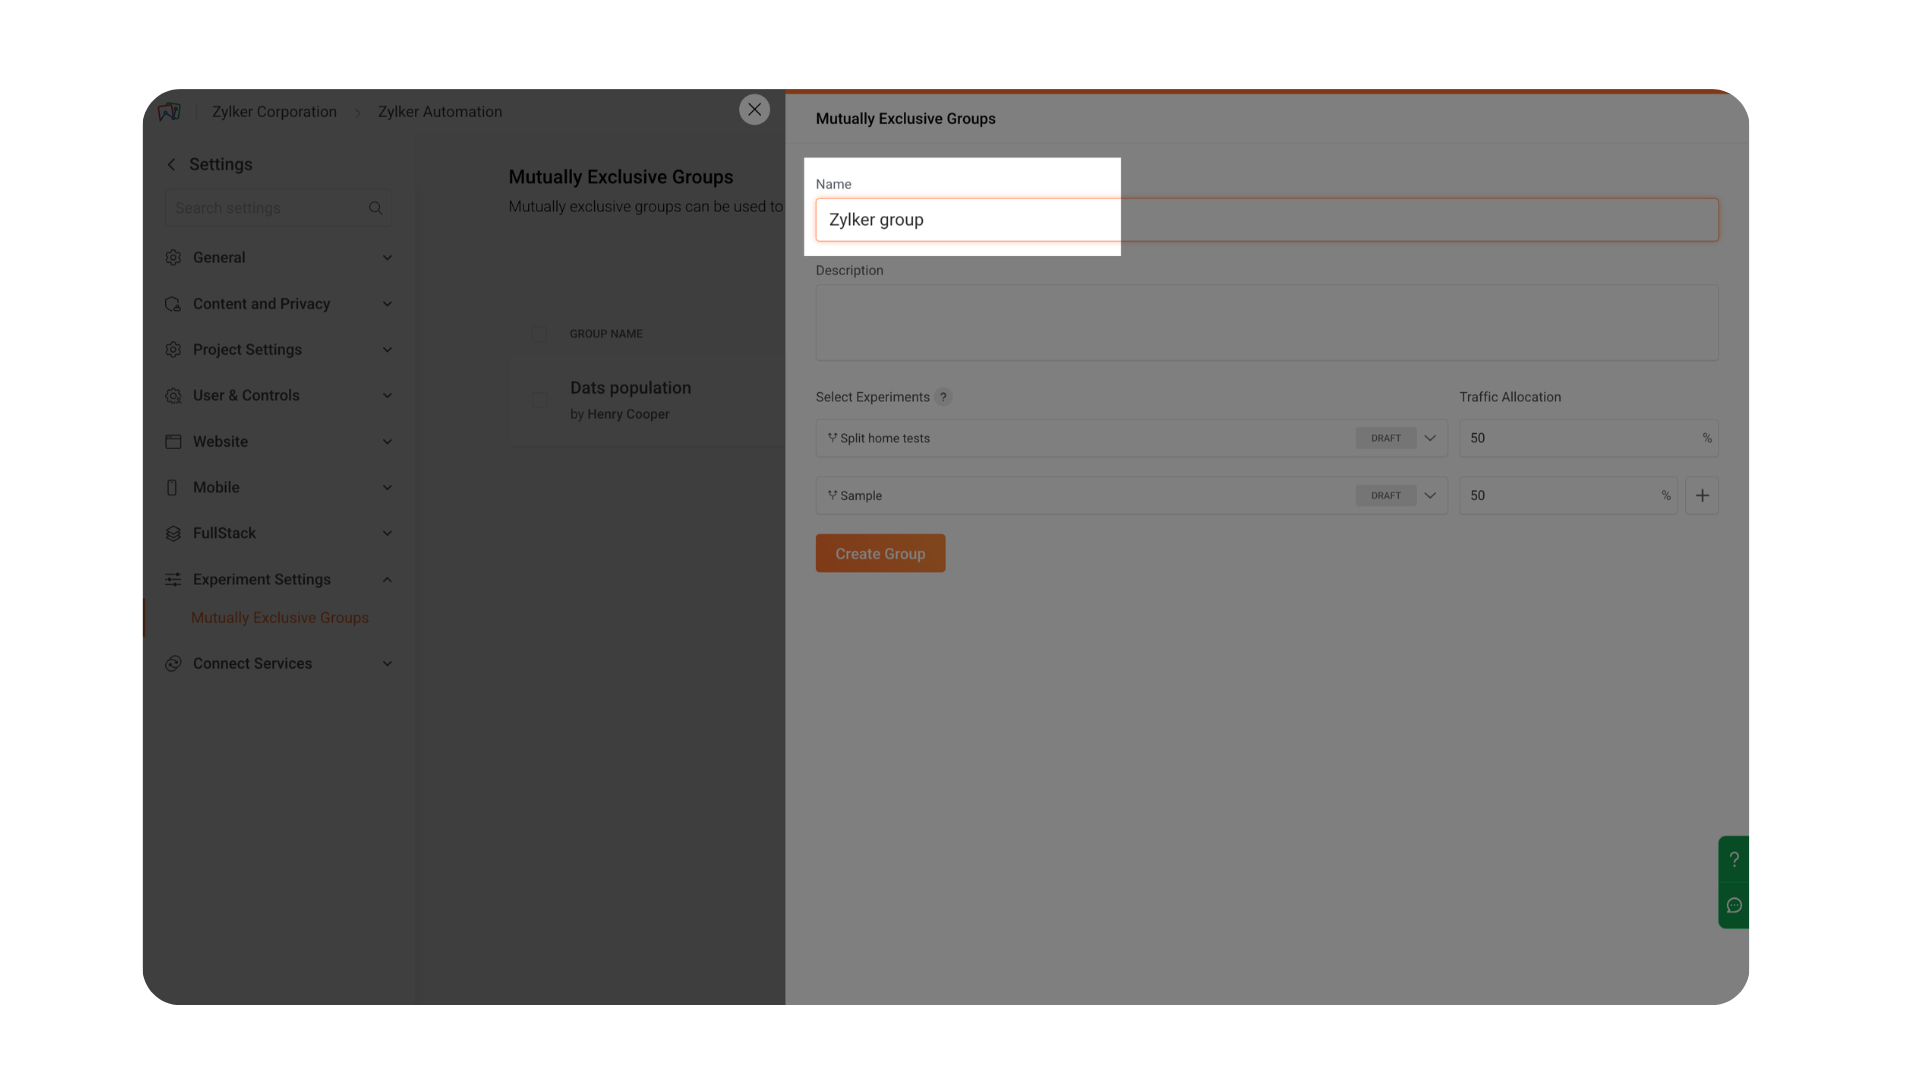Image resolution: width=1920 pixels, height=1080 pixels.
Task: Open the Website settings menu item
Action: tap(220, 442)
